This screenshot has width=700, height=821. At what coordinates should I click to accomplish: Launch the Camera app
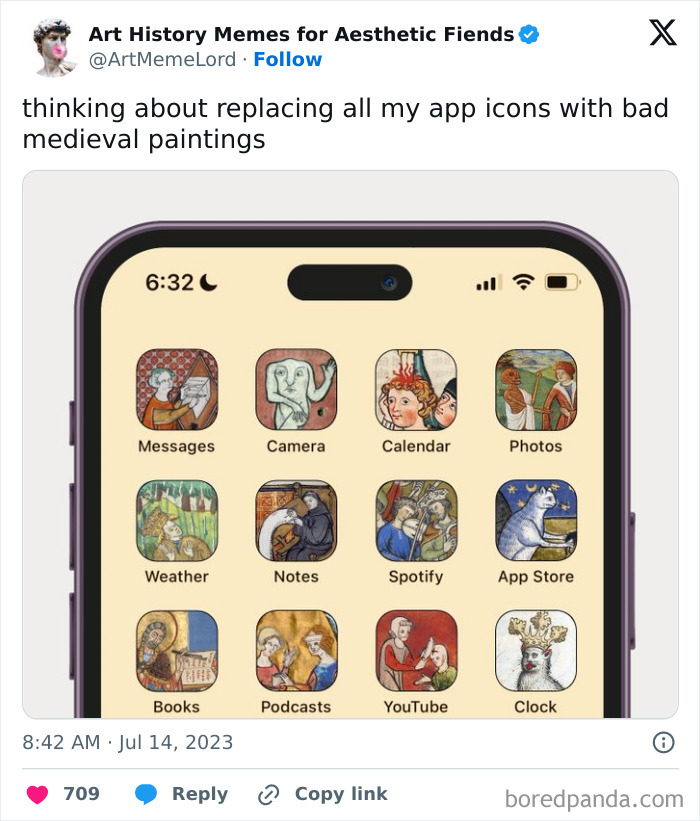[296, 388]
